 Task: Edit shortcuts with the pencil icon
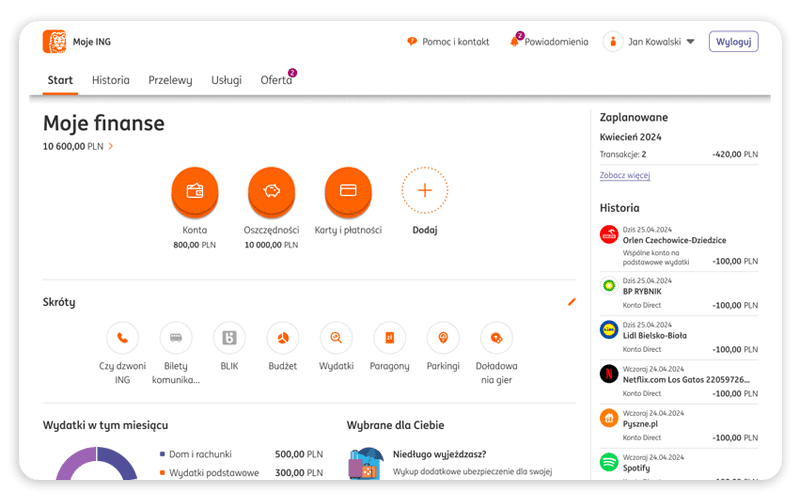(x=571, y=301)
